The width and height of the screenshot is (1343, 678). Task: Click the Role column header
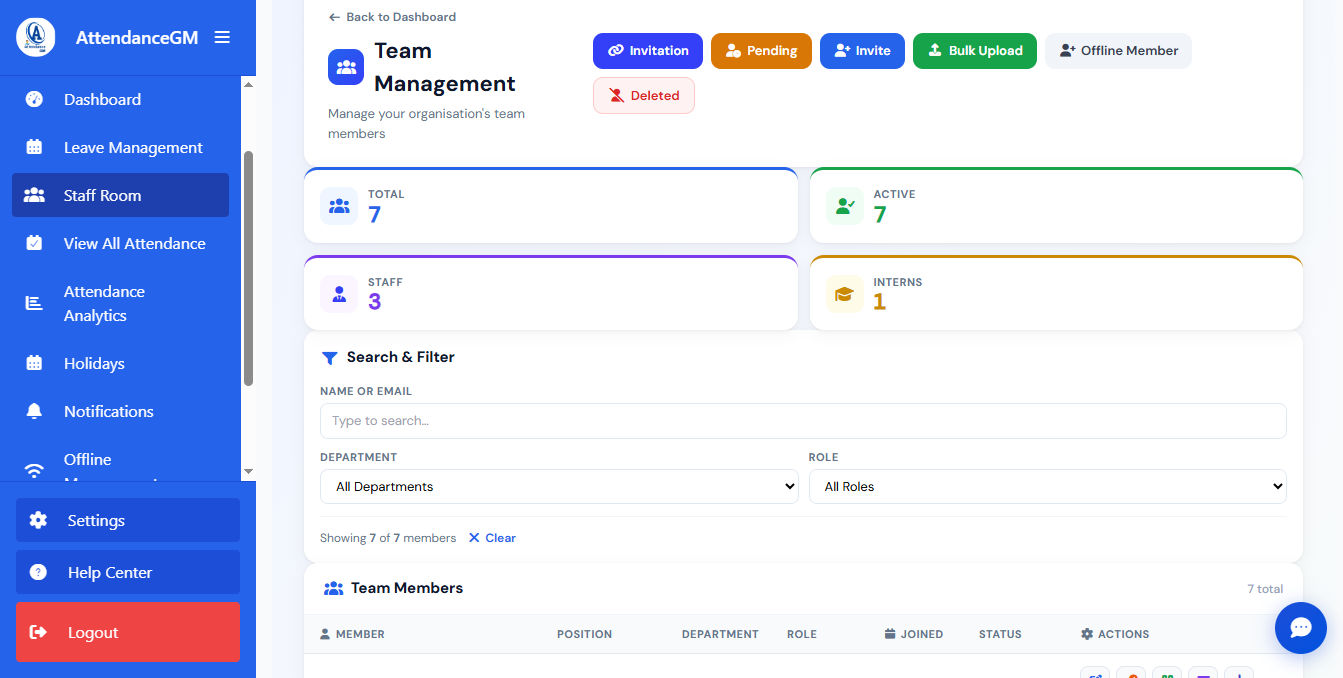(x=802, y=634)
